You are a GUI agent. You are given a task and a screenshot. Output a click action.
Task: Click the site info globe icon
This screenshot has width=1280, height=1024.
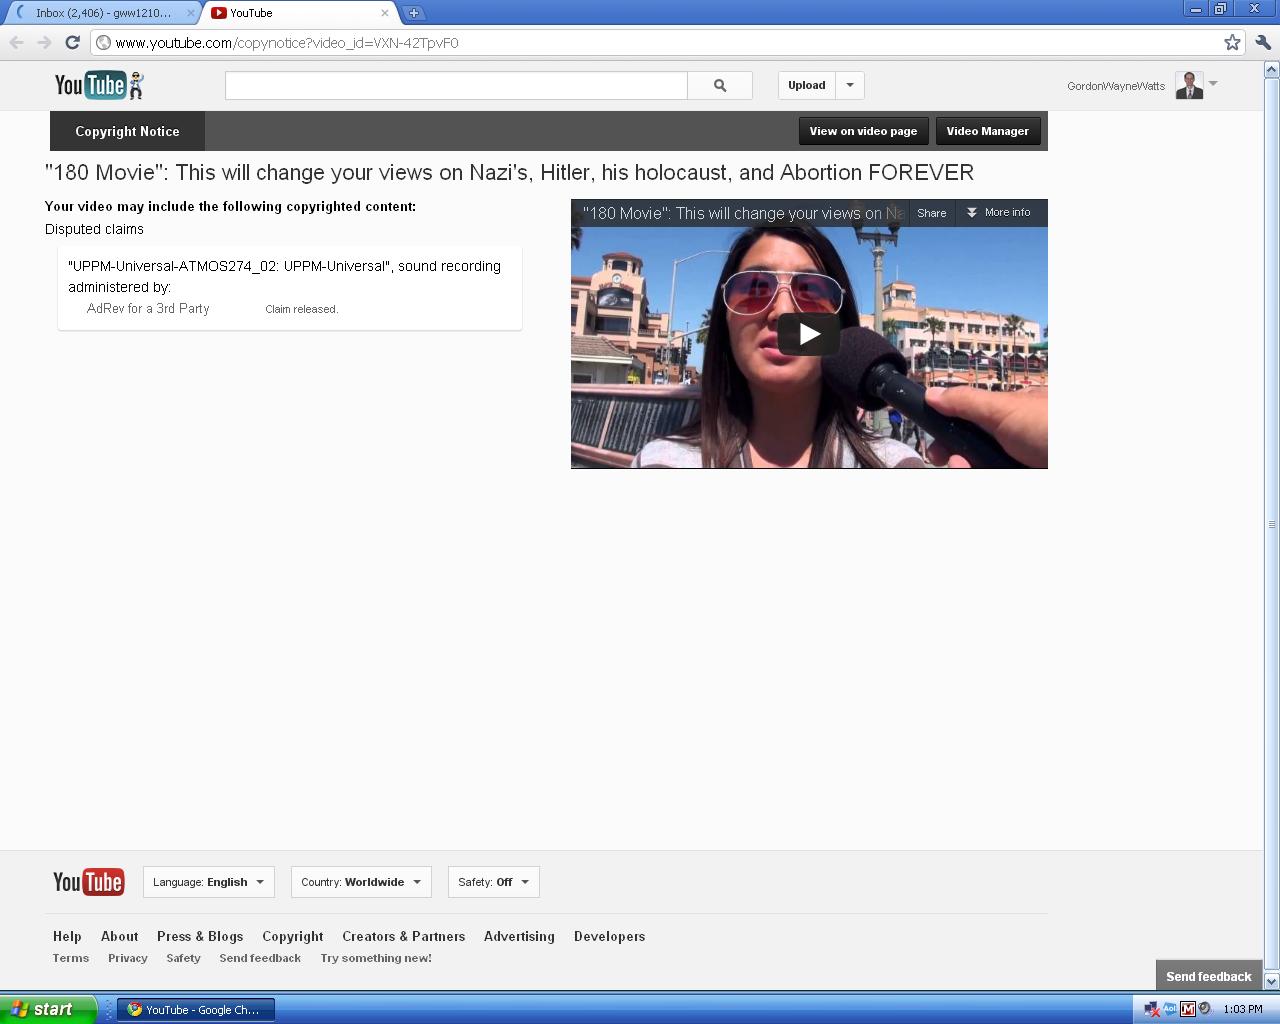tap(103, 43)
